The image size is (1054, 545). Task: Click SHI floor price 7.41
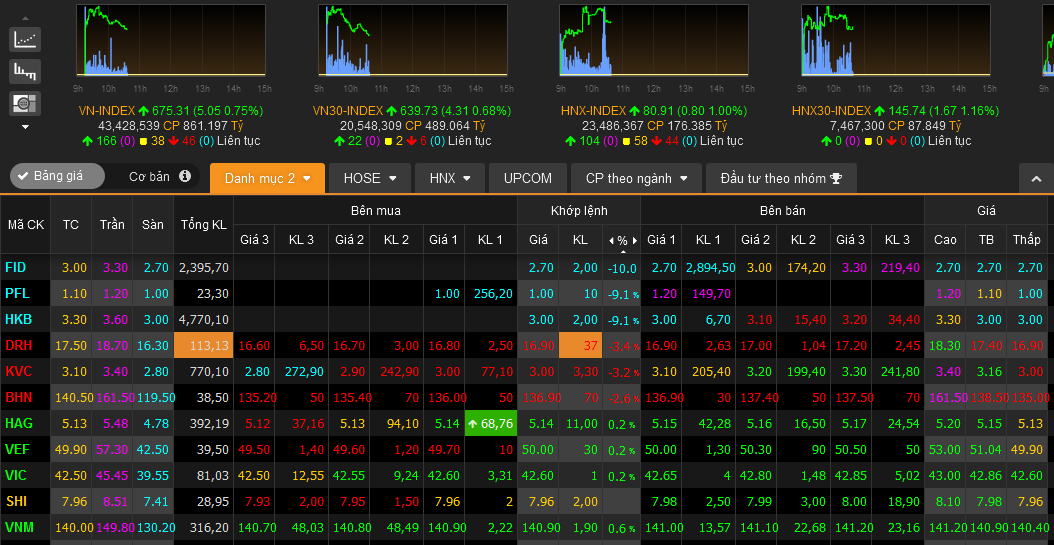155,501
